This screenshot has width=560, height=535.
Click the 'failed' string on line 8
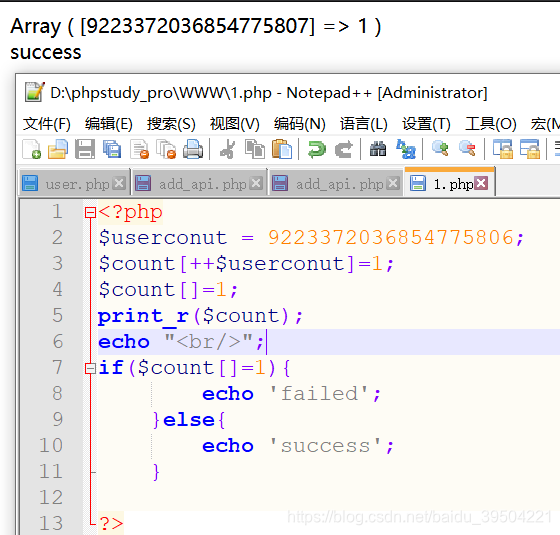pyautogui.click(x=319, y=394)
